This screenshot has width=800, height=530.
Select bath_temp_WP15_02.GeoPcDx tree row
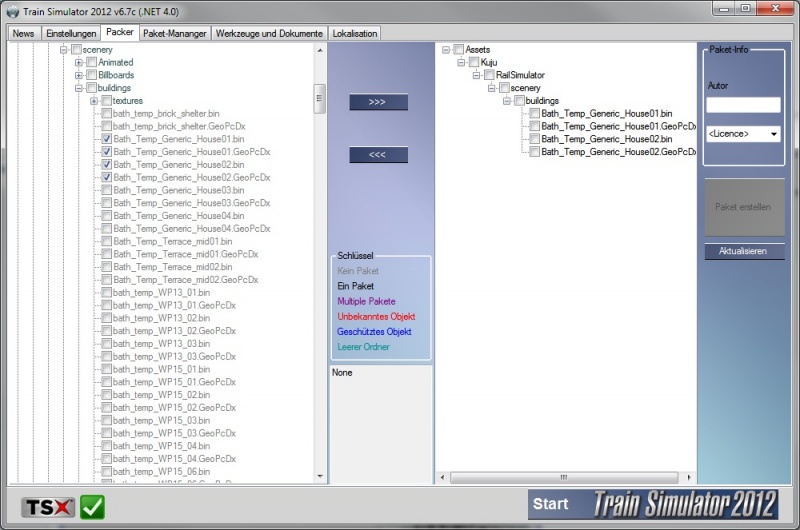click(174, 408)
